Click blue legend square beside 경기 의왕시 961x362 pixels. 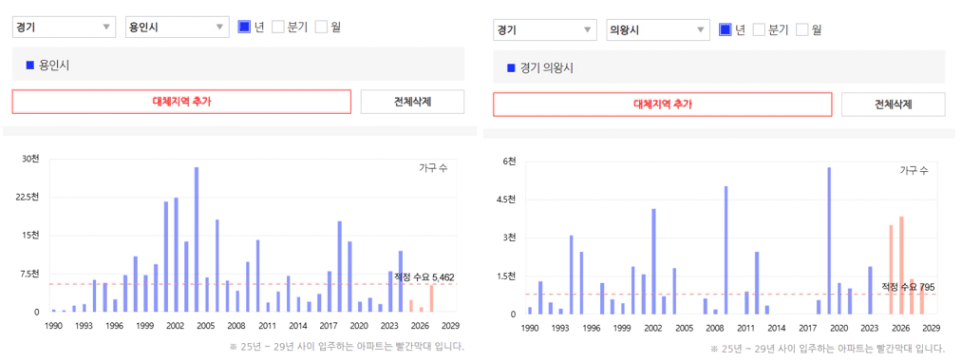pos(511,68)
